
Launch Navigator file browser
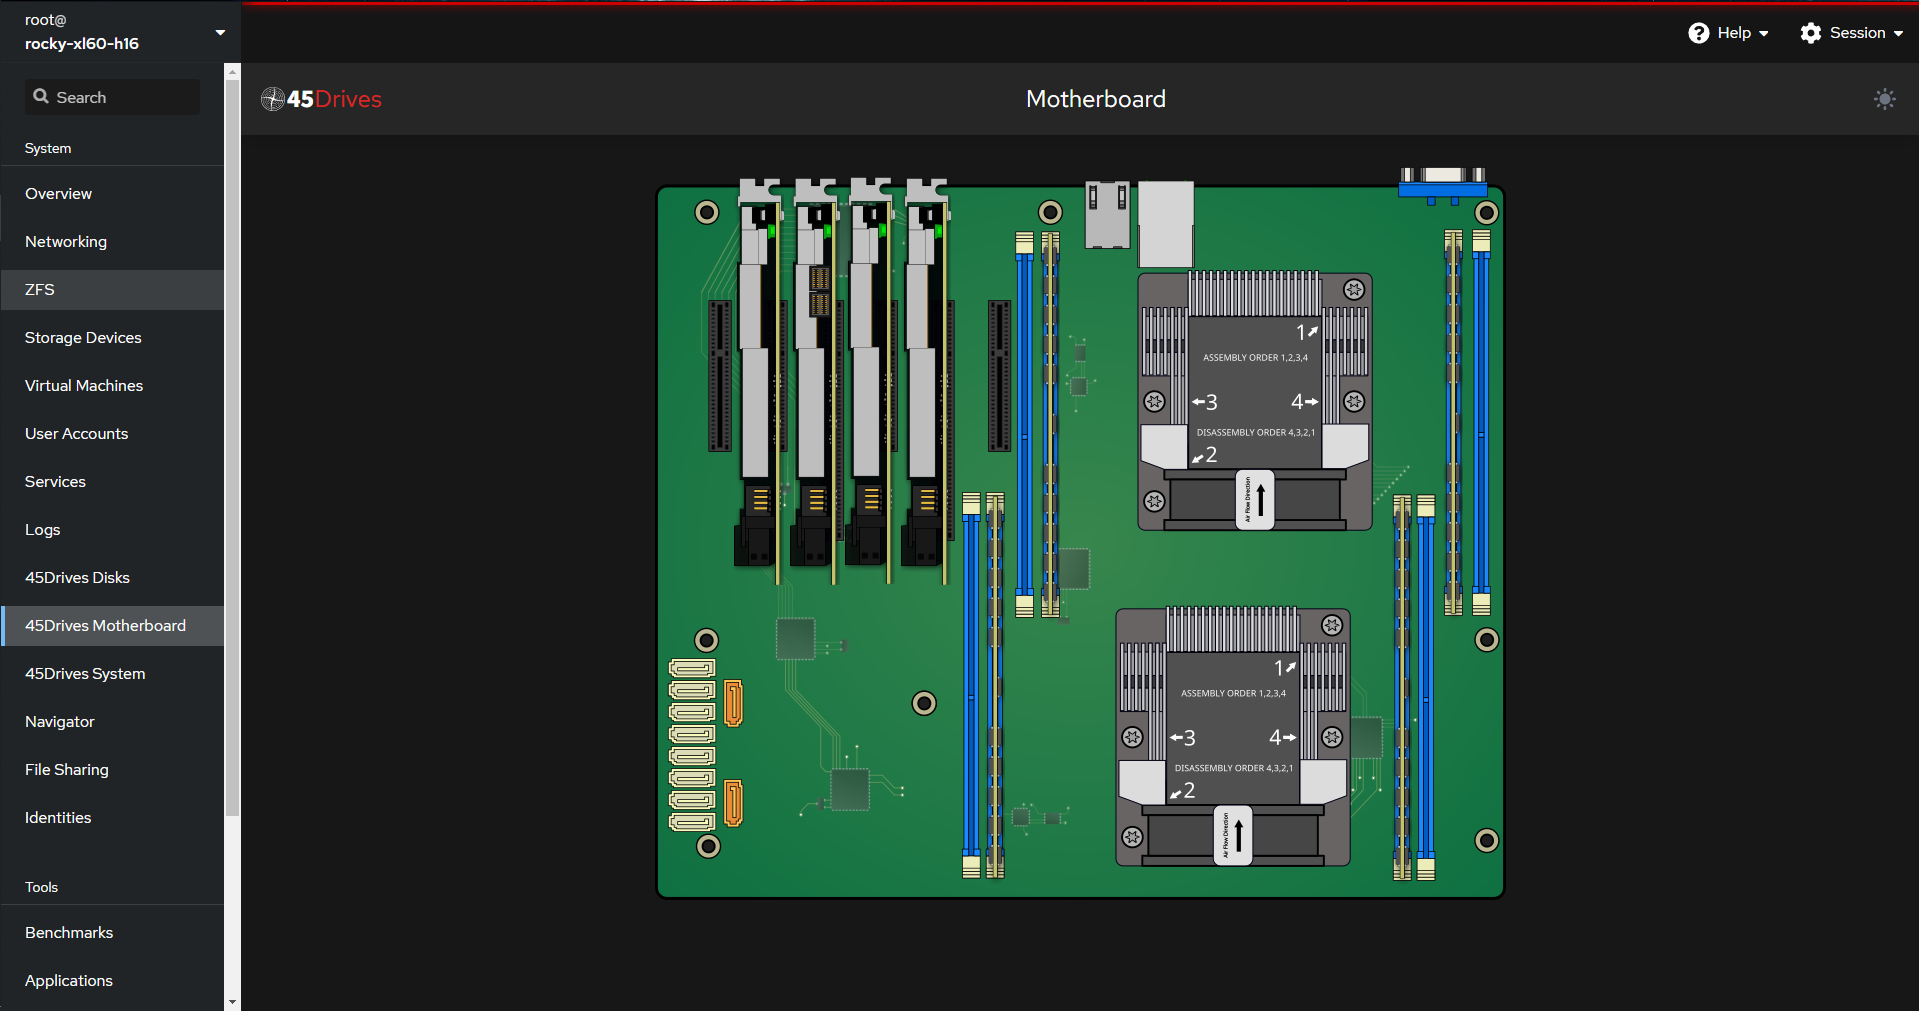click(x=112, y=722)
